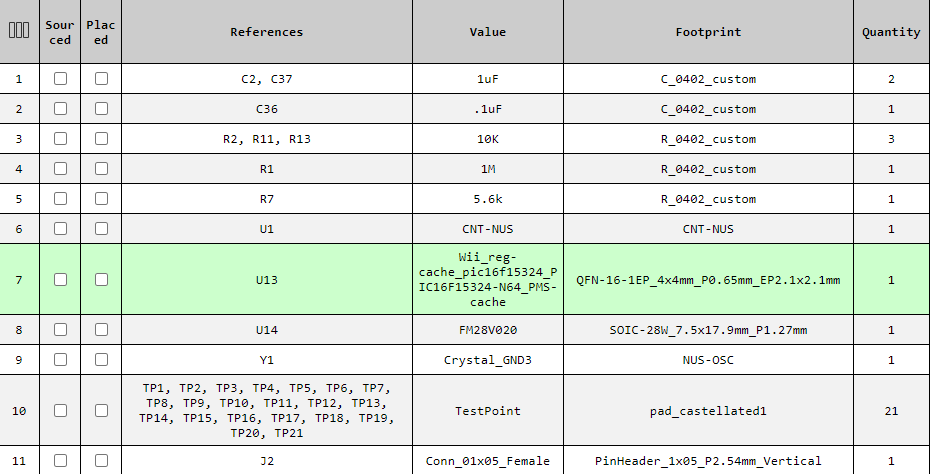Tick Placed checkbox for J2 row
The height and width of the screenshot is (474, 930).
click(x=101, y=460)
